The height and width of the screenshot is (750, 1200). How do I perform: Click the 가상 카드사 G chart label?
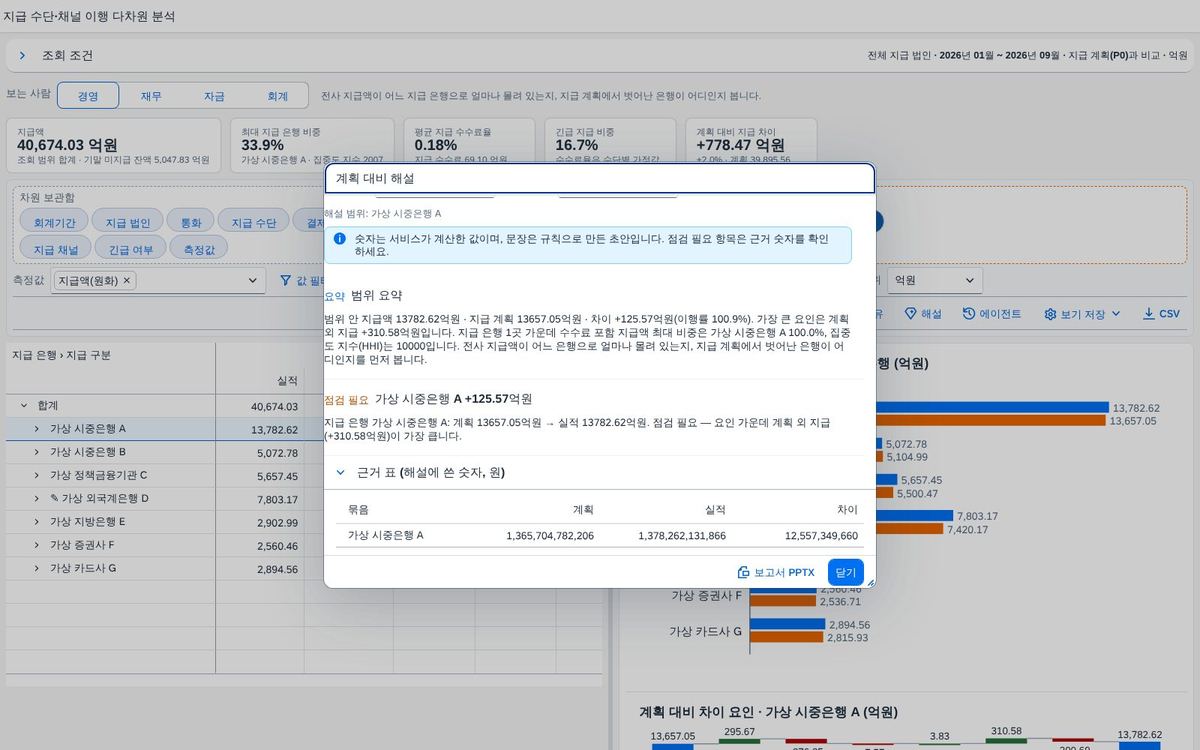(706, 631)
